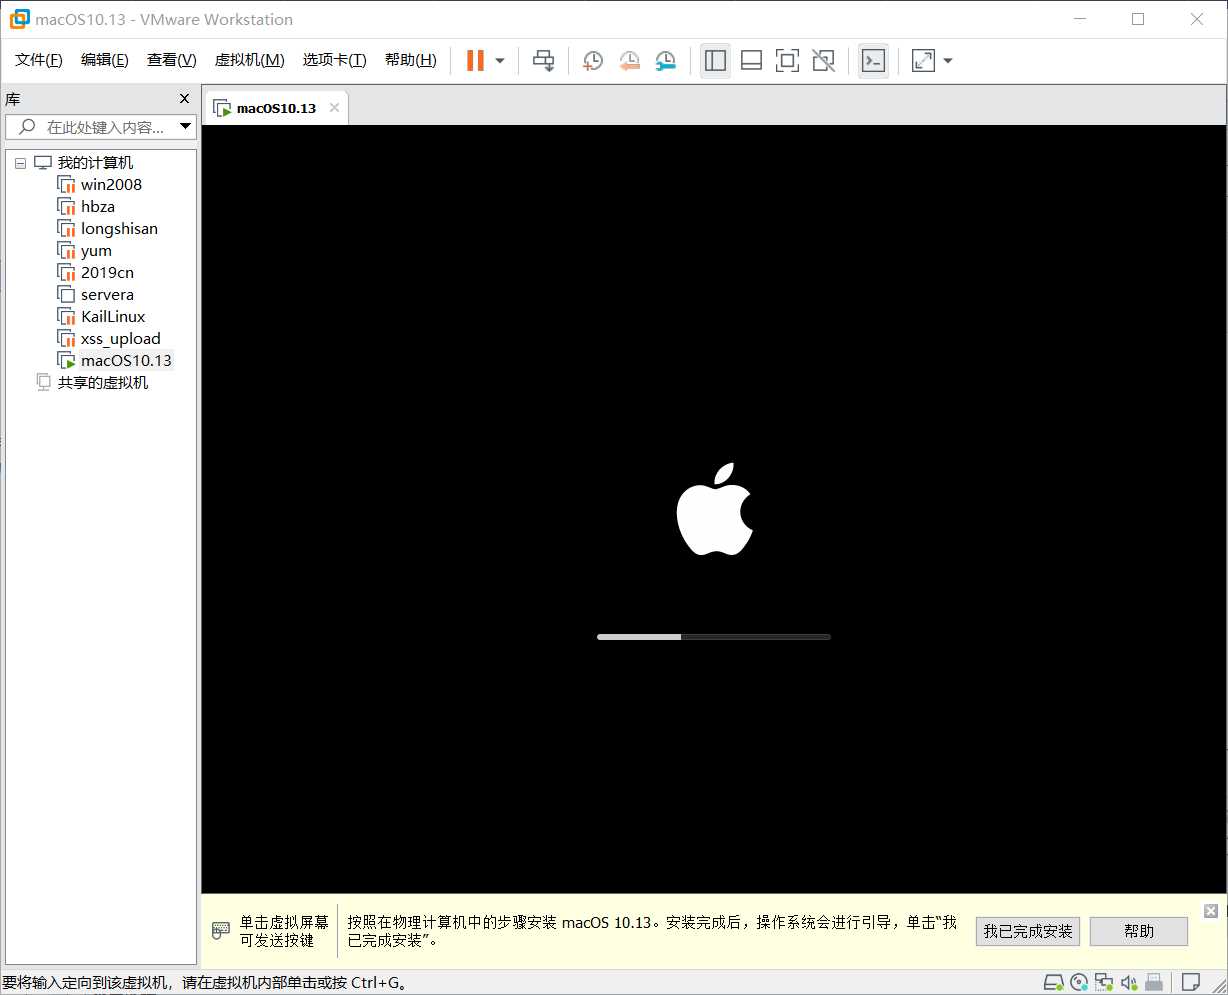1228x995 pixels.
Task: Select the longshisan virtual machine
Action: point(119,229)
